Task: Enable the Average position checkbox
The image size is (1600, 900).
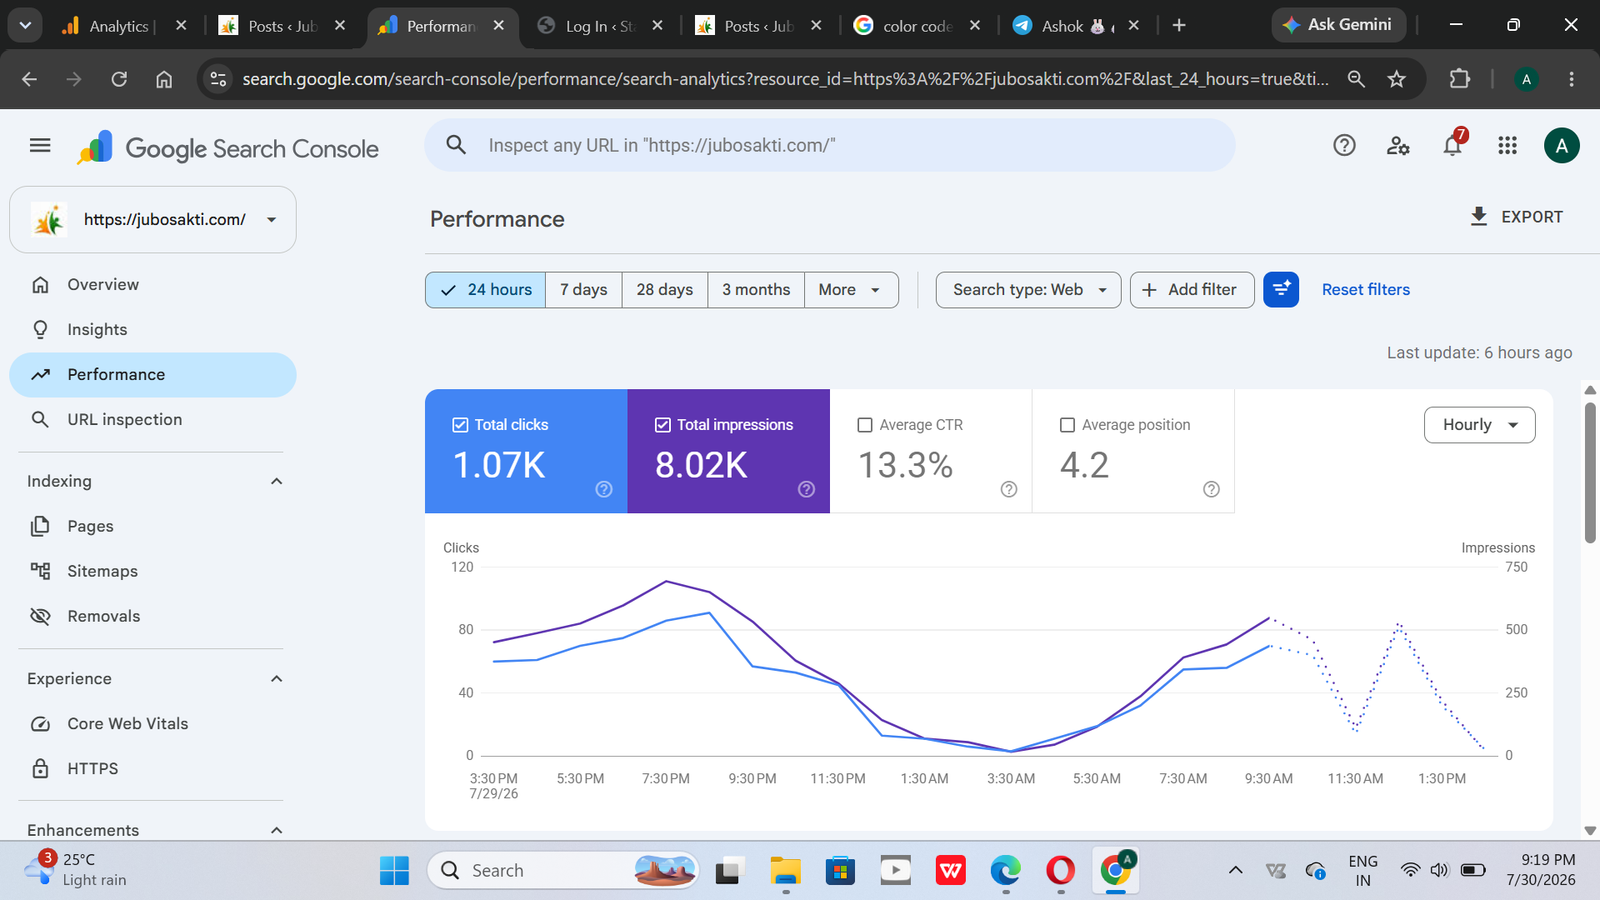Action: (x=1067, y=425)
